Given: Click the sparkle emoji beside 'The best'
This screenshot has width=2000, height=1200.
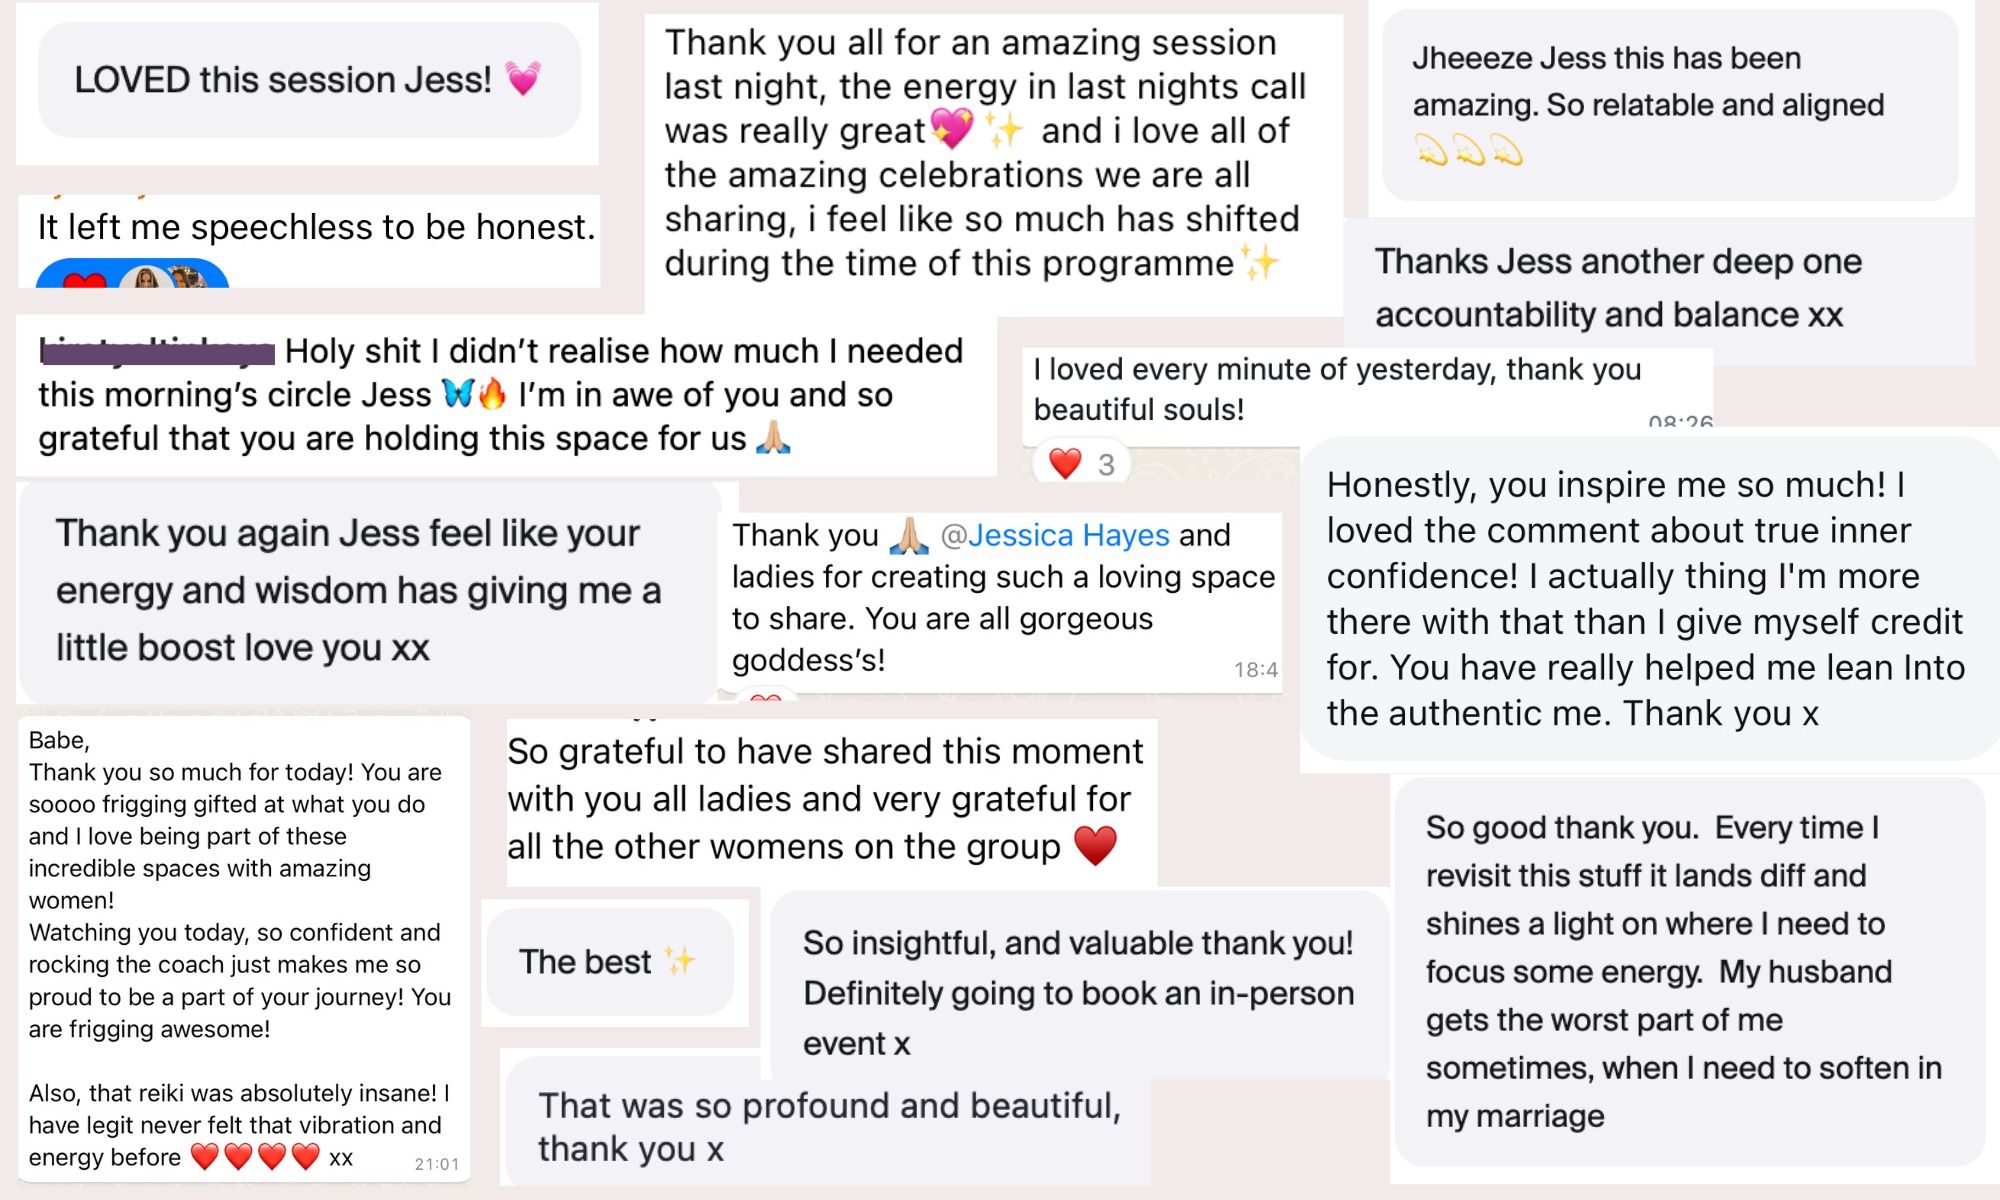Looking at the screenshot, I should coord(680,961).
